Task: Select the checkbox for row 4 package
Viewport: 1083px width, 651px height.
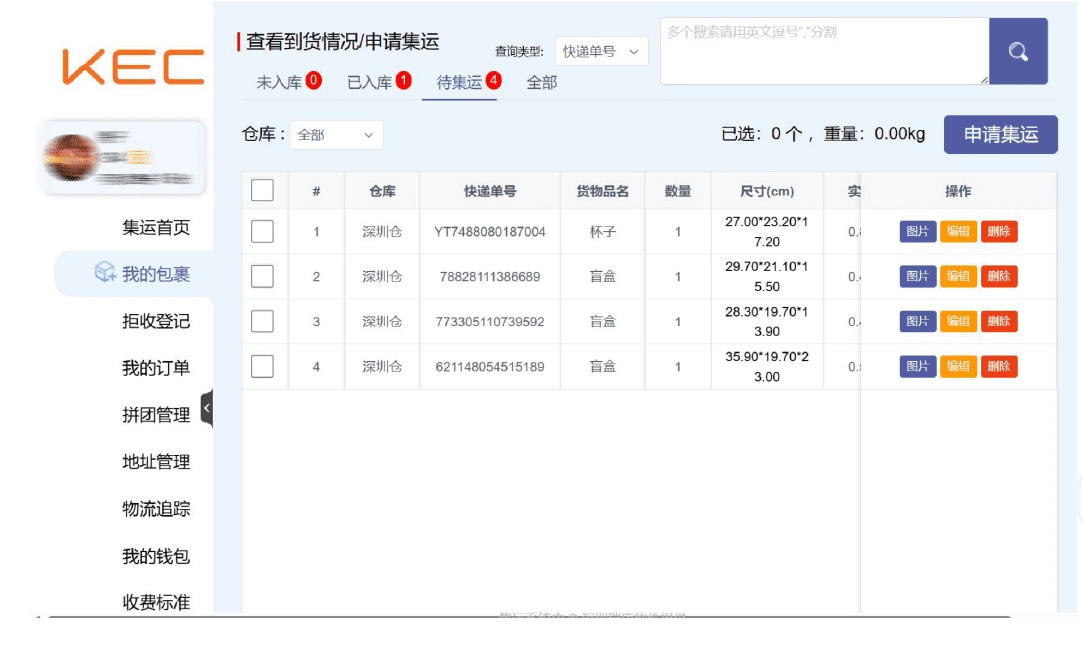Action: point(262,366)
